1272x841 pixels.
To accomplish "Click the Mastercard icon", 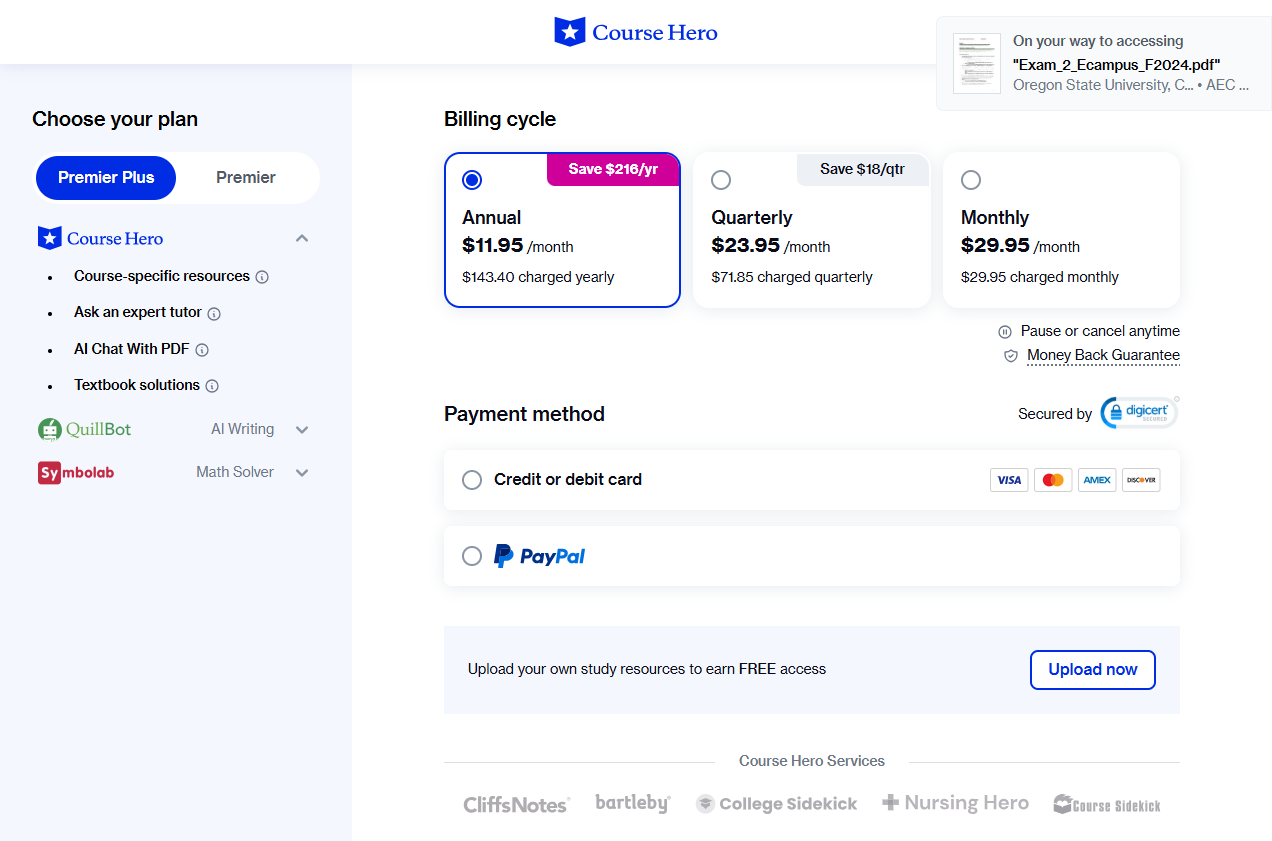I will point(1053,480).
